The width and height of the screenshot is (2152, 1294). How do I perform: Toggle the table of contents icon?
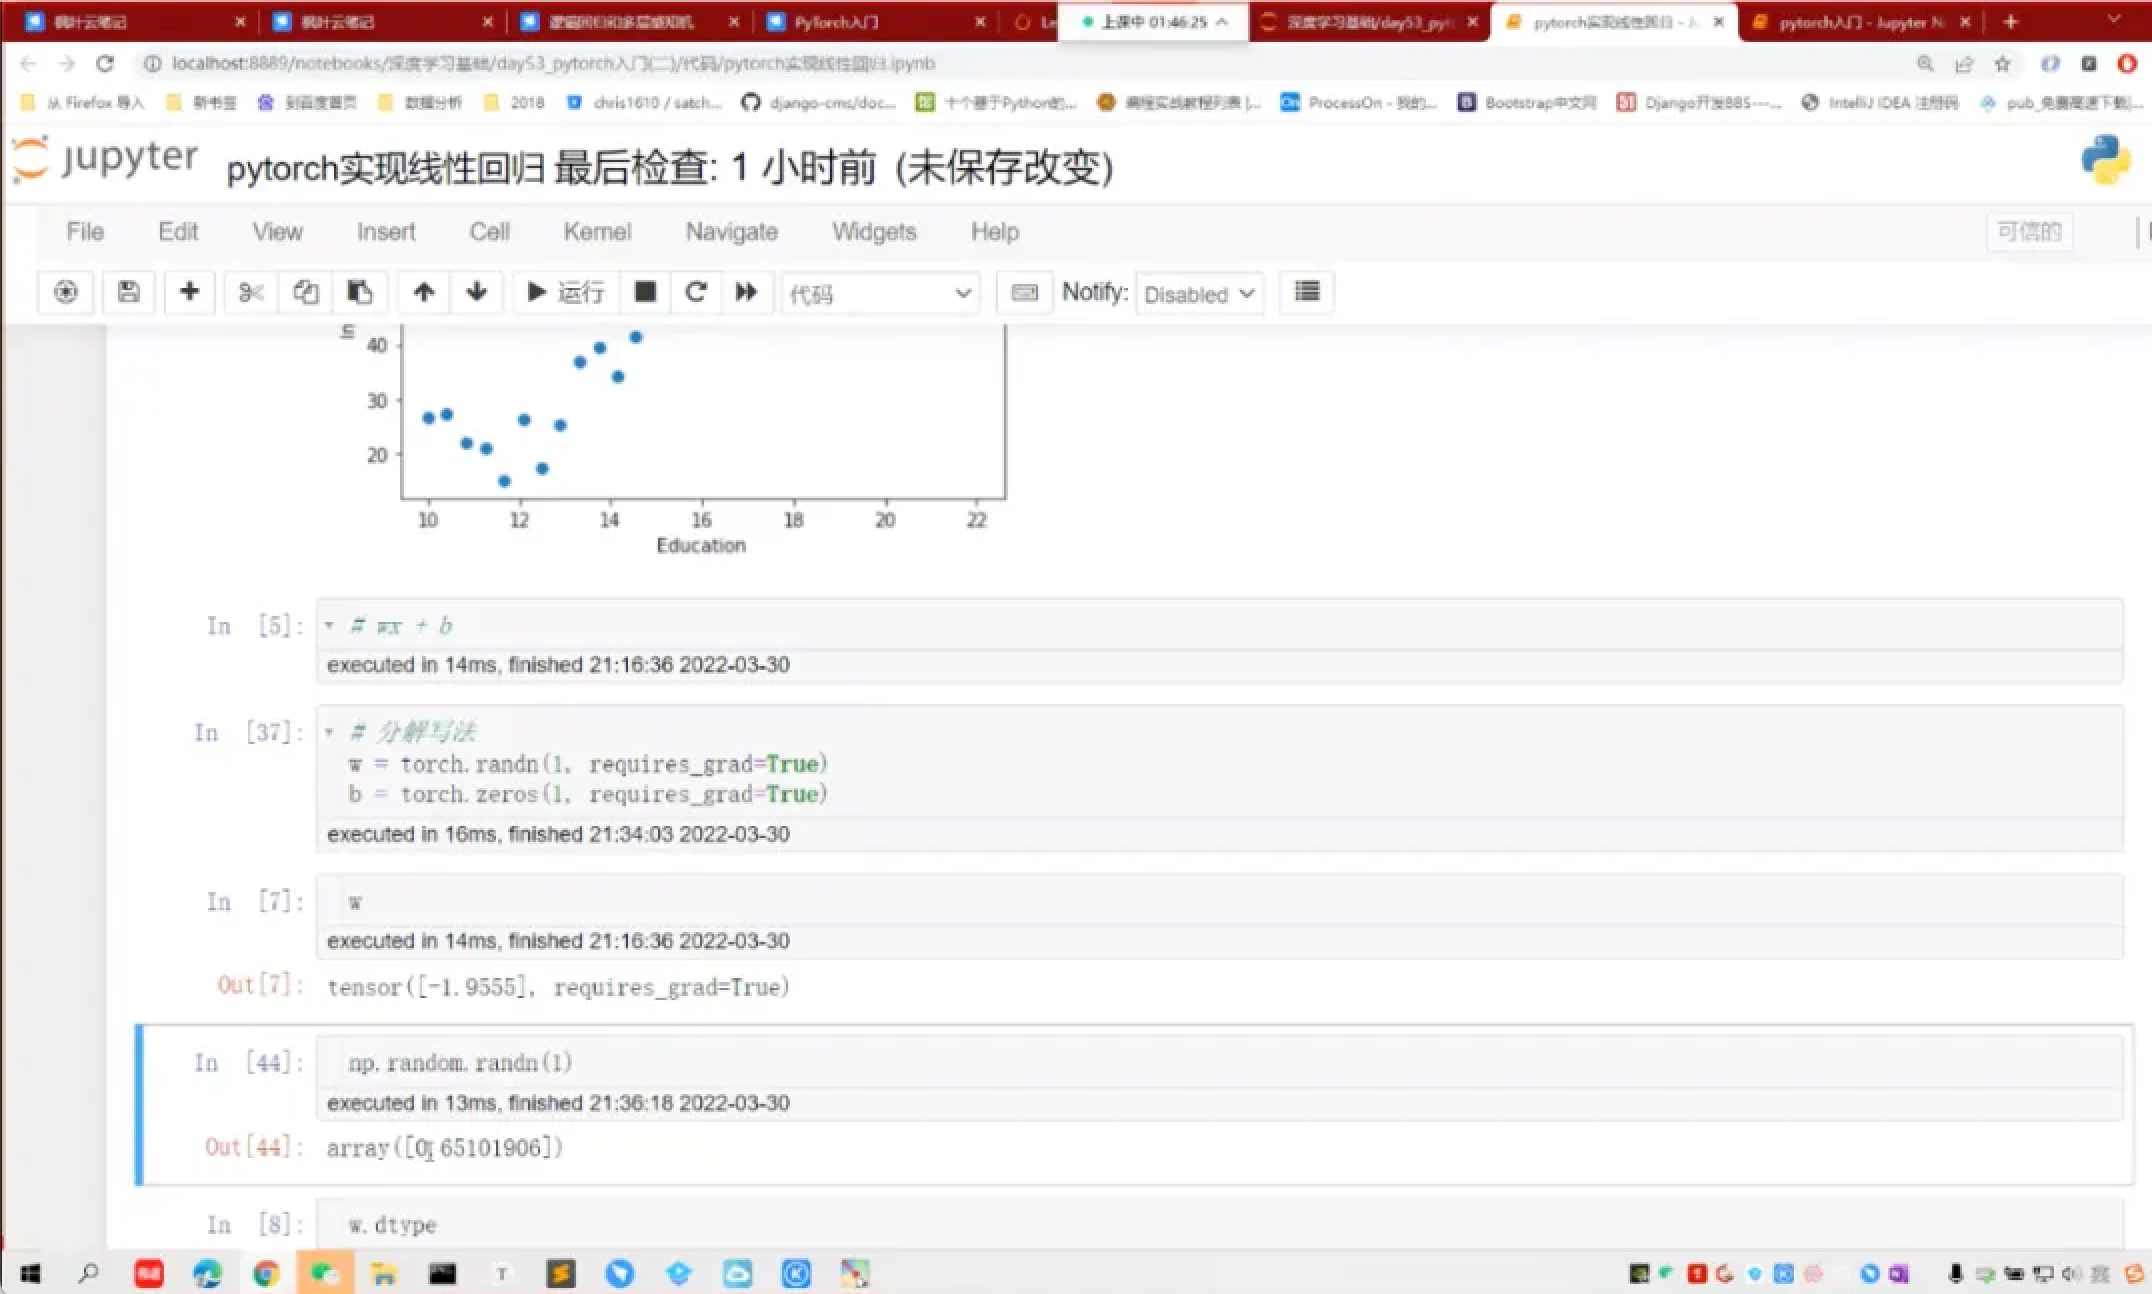point(1306,292)
